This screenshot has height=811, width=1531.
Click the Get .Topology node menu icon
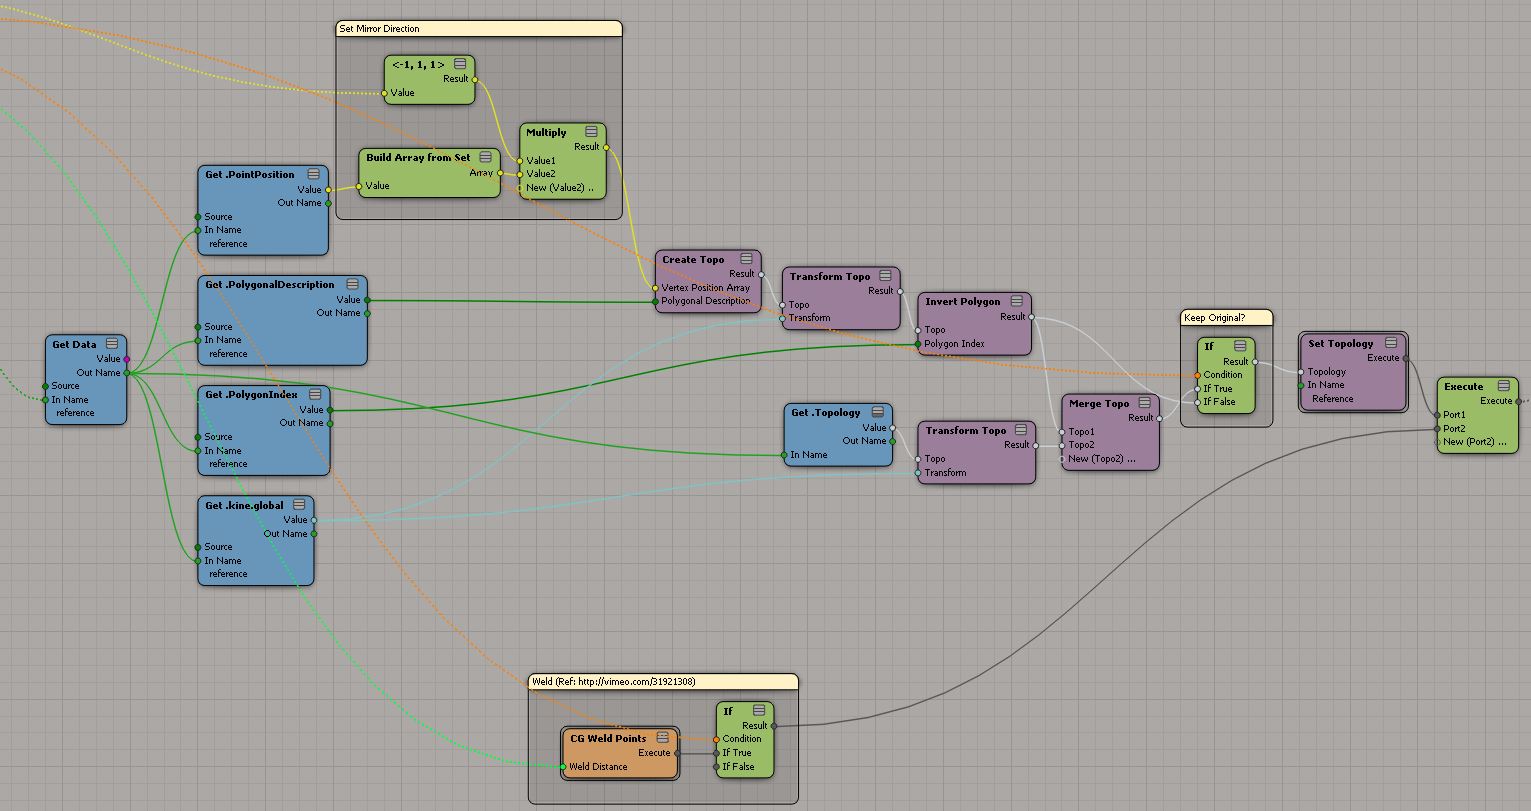(x=877, y=412)
